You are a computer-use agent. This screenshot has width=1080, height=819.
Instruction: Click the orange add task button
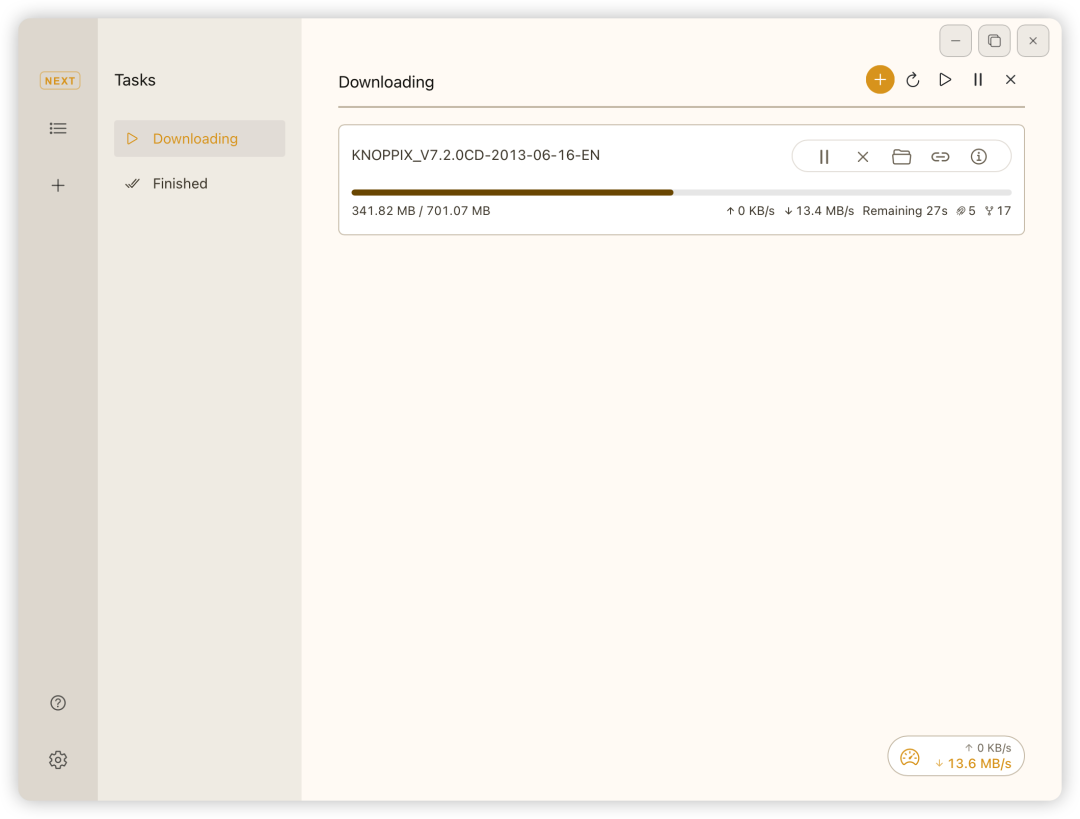(880, 80)
